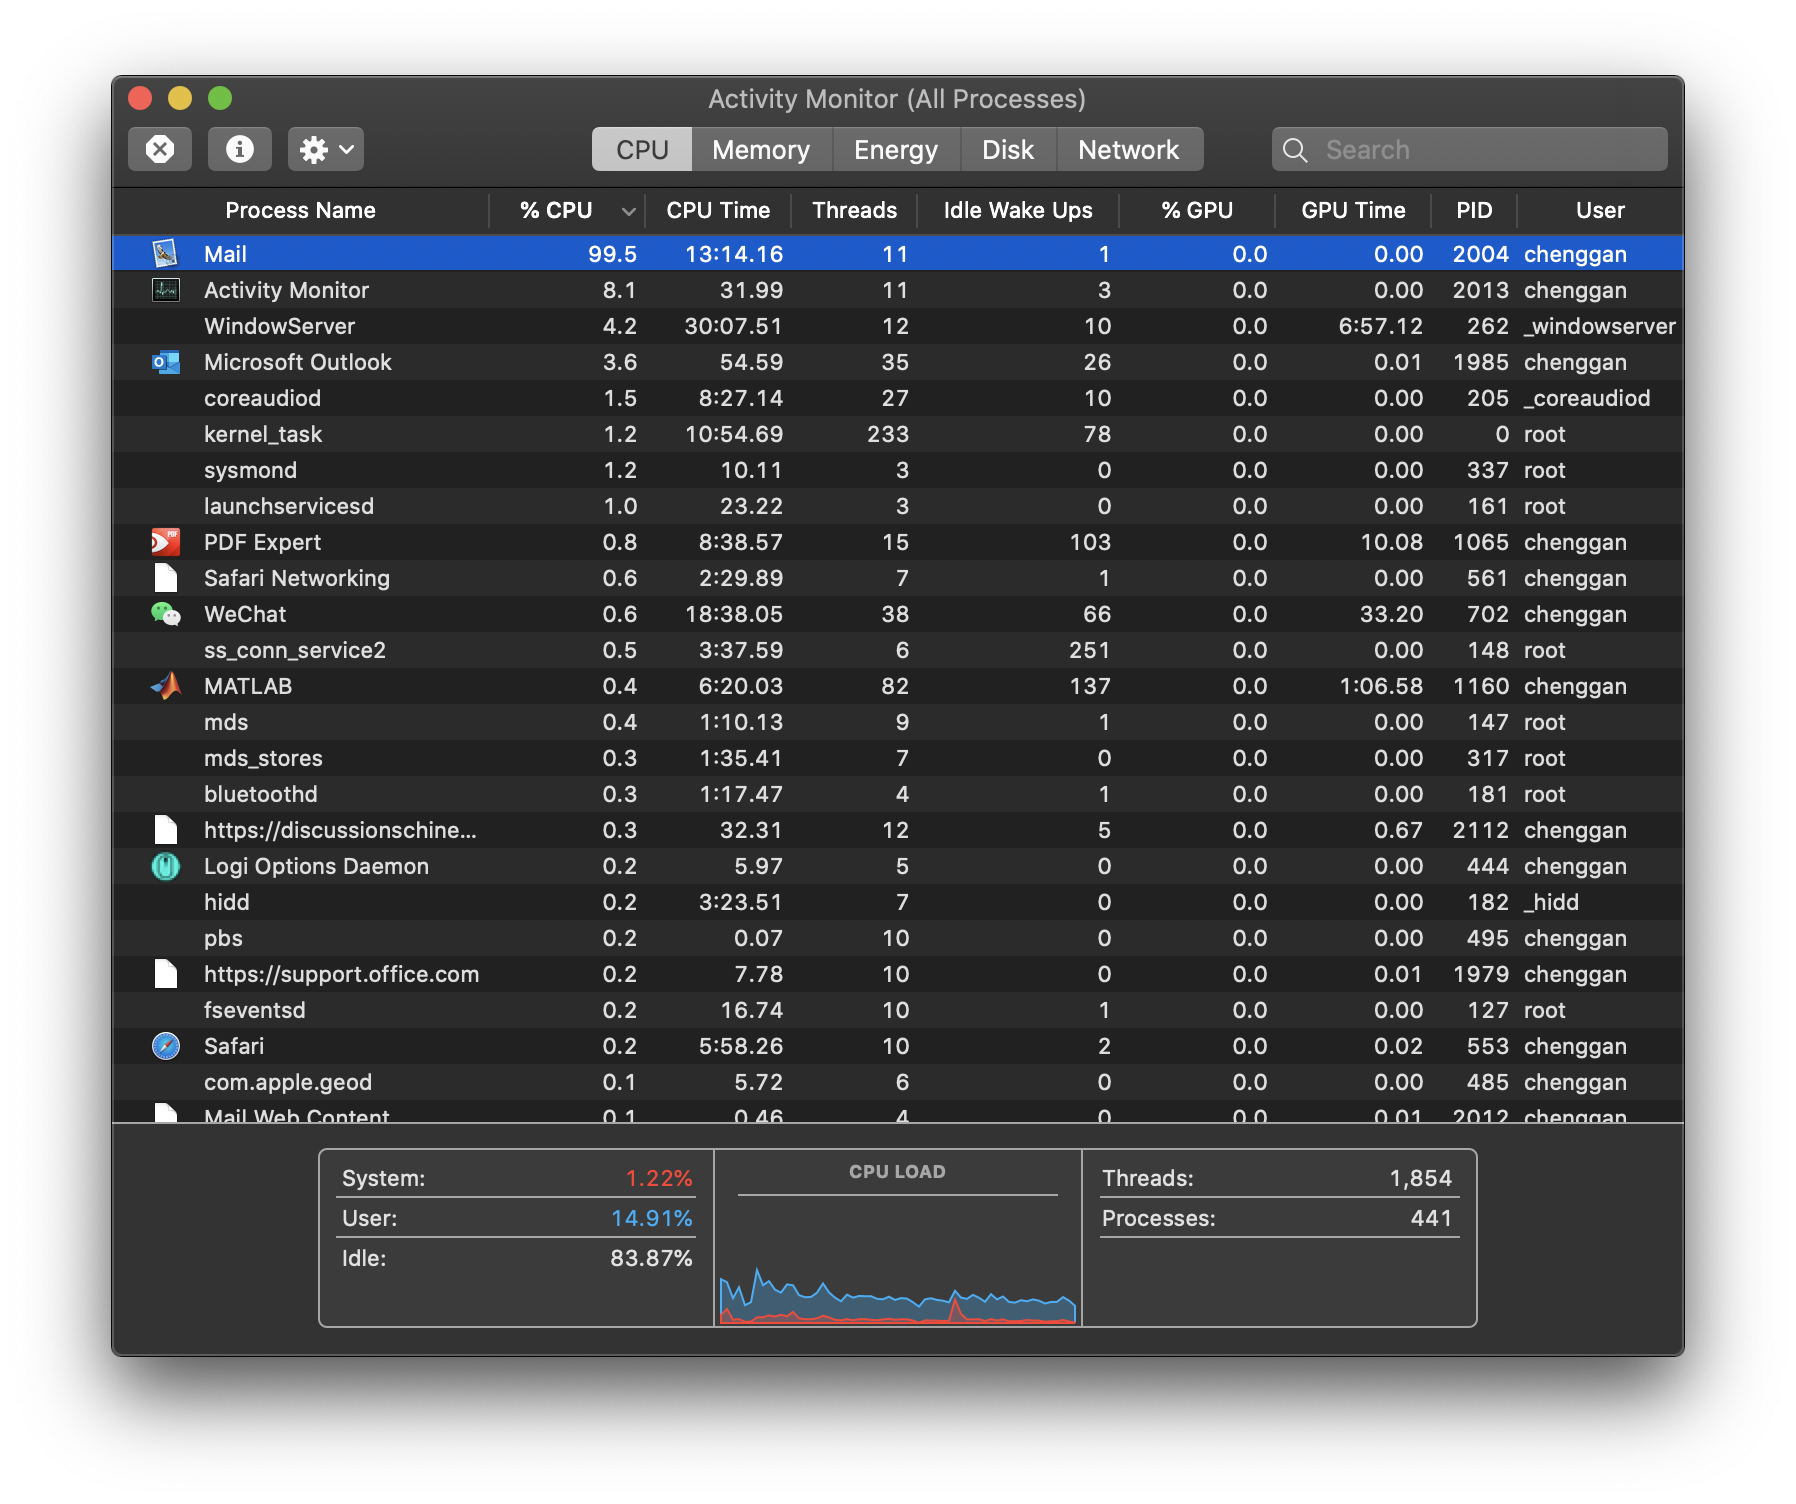Toggle sort order arrow on % CPU column
The image size is (1796, 1504).
(x=628, y=211)
